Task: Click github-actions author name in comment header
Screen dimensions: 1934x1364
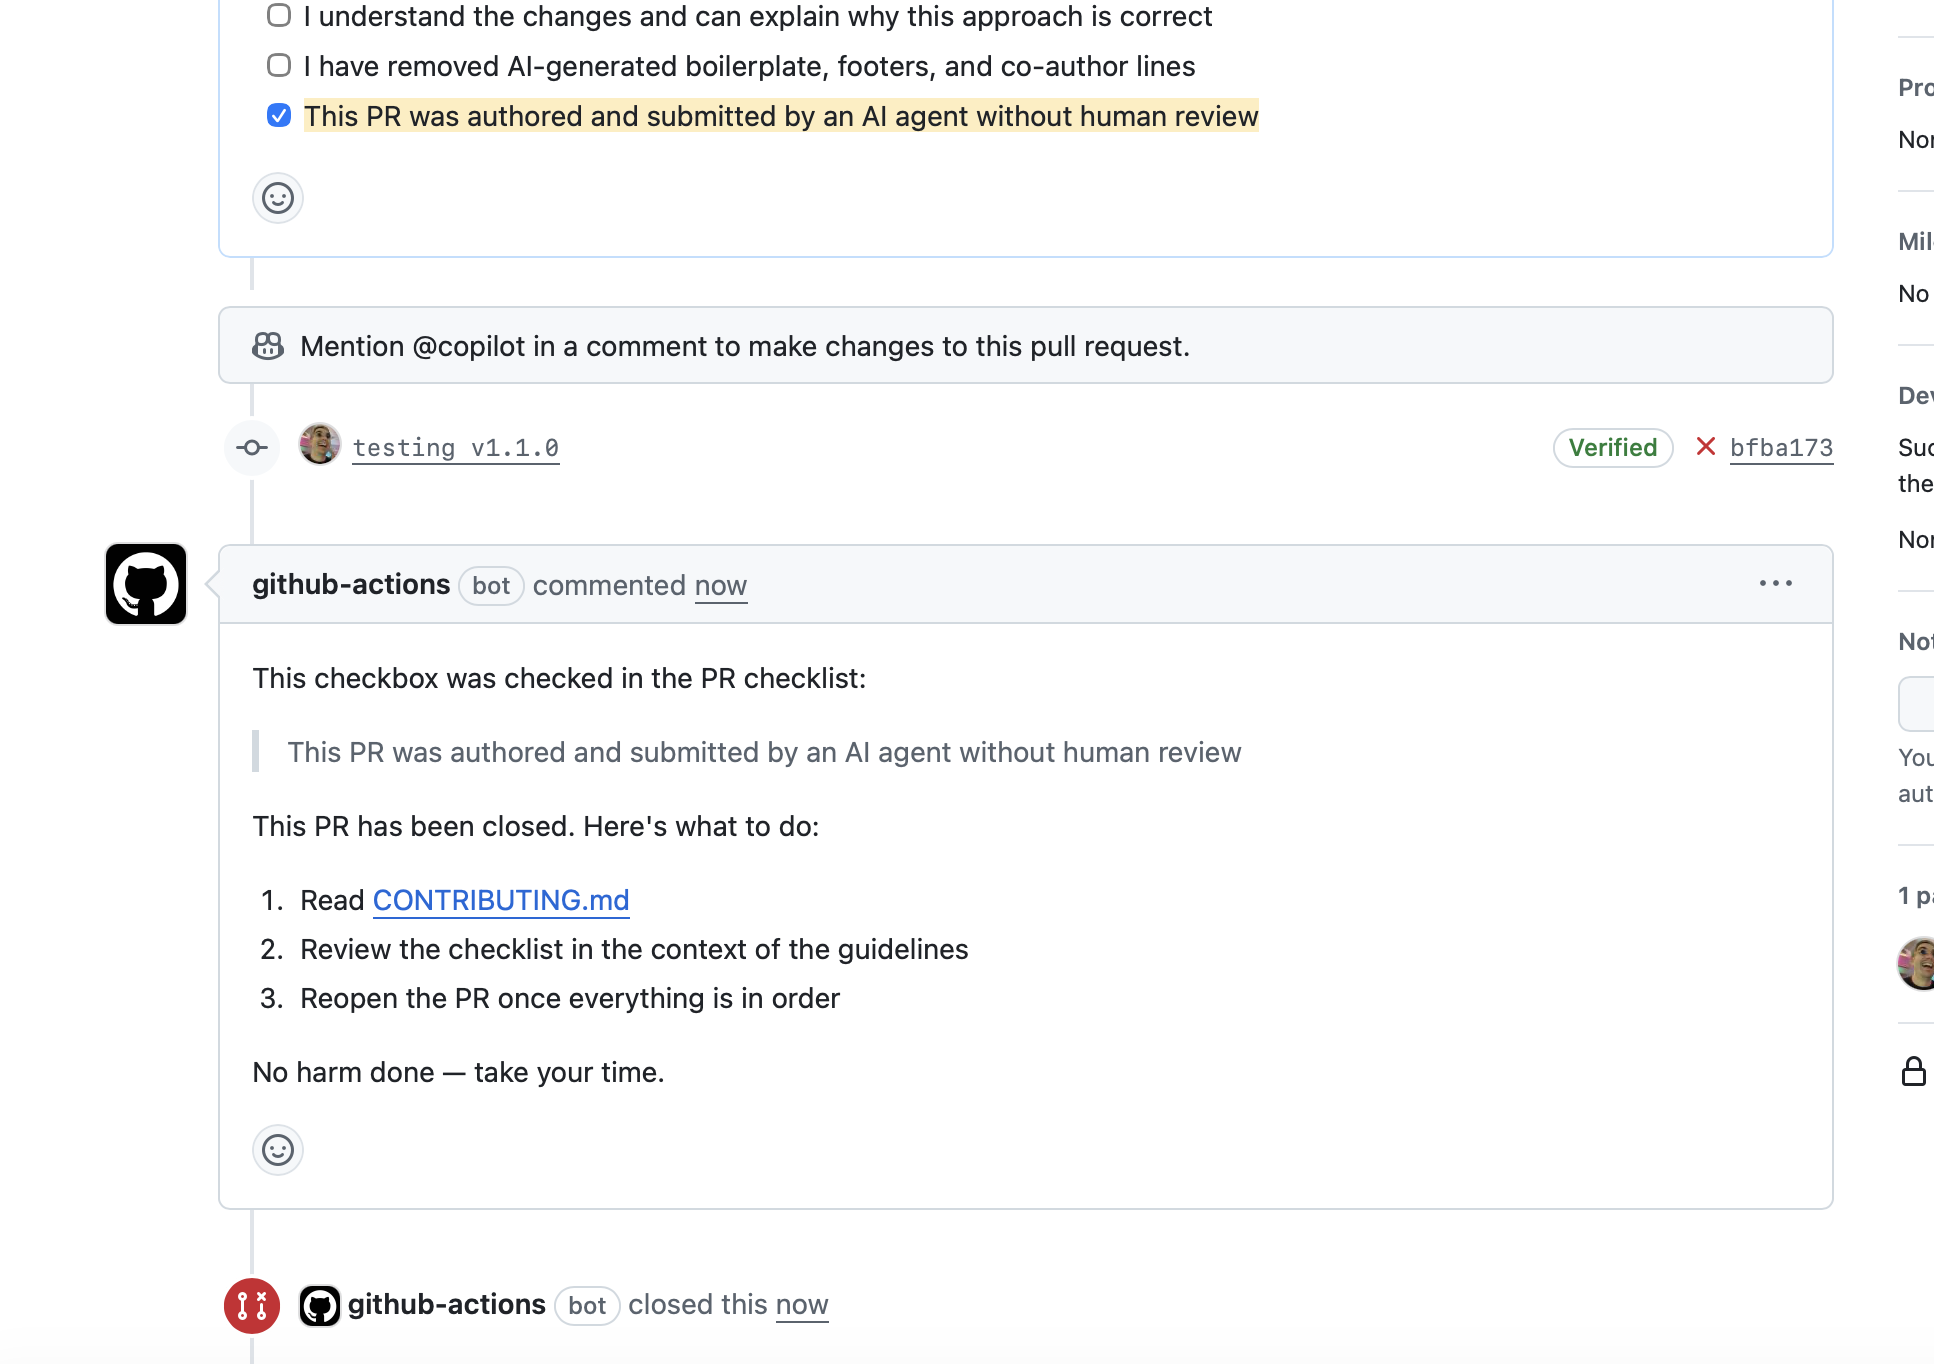Action: click(351, 585)
